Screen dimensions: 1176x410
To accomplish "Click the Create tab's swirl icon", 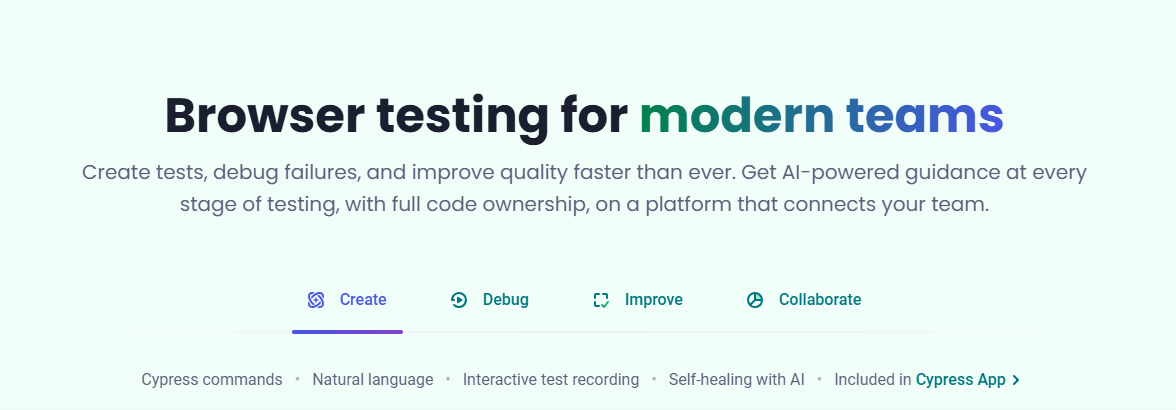I will click(316, 300).
